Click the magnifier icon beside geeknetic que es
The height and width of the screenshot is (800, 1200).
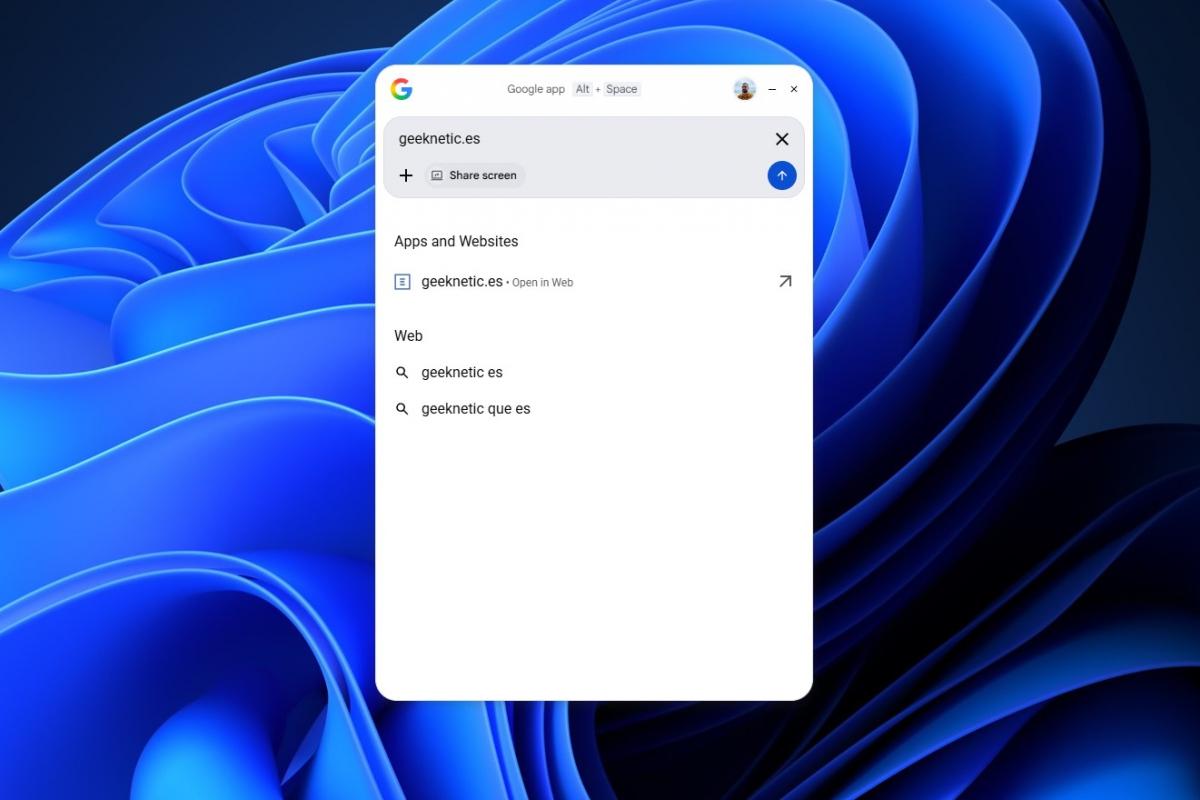point(402,408)
